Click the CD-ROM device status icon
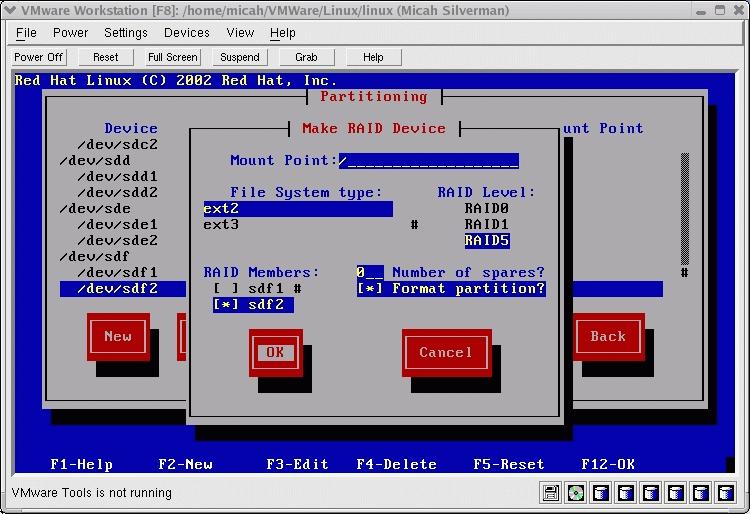Screen dimensions: 750x514 575,492
